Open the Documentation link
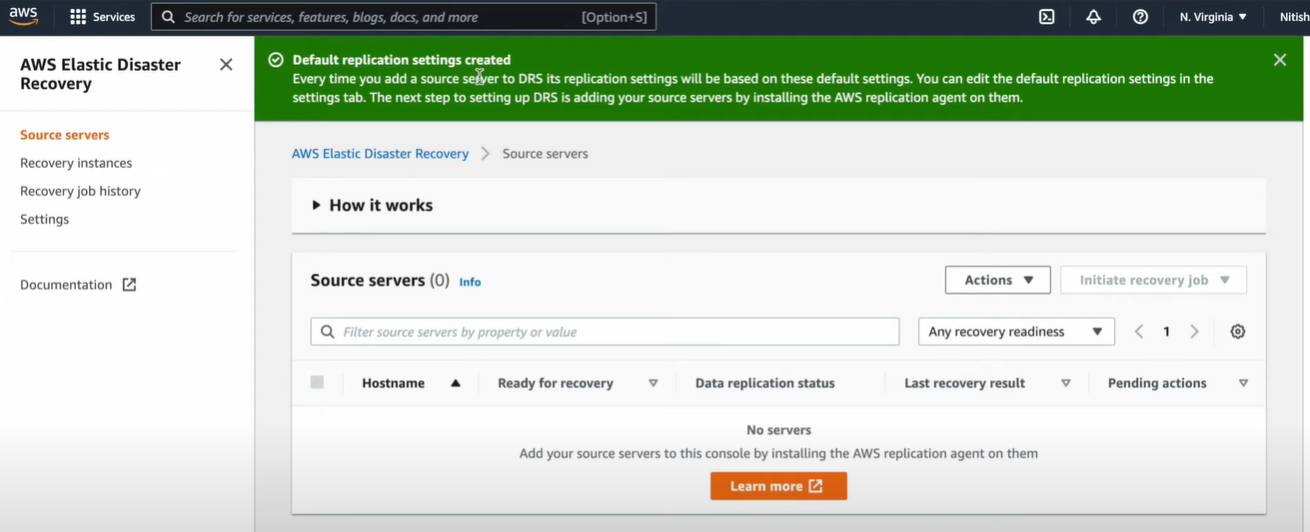Viewport: 1310px width, 532px height. (x=66, y=285)
